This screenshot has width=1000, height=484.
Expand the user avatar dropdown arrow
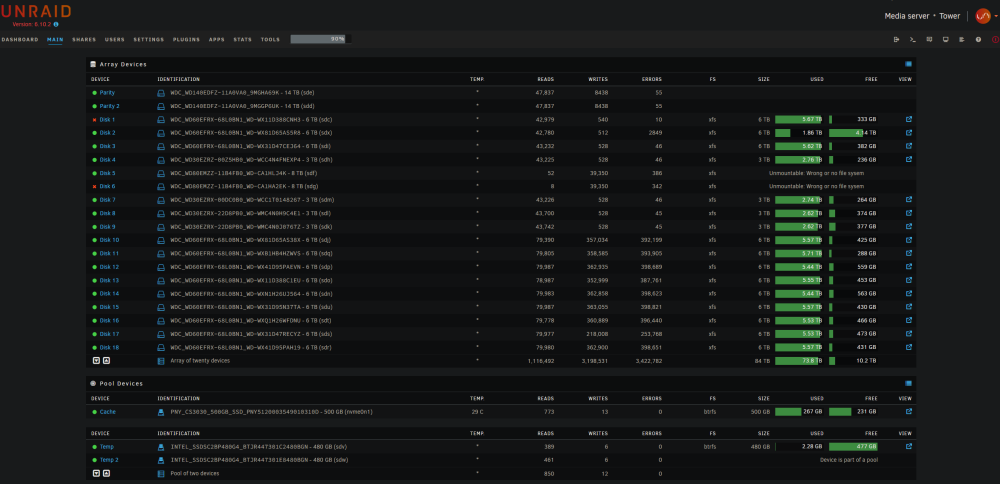(996, 17)
